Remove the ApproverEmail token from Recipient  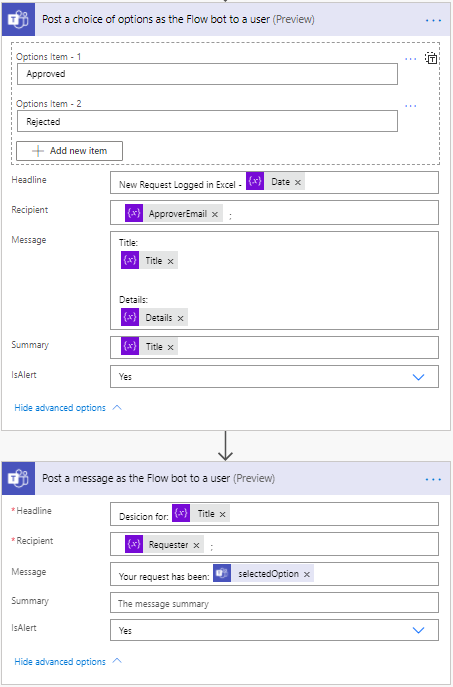(215, 214)
